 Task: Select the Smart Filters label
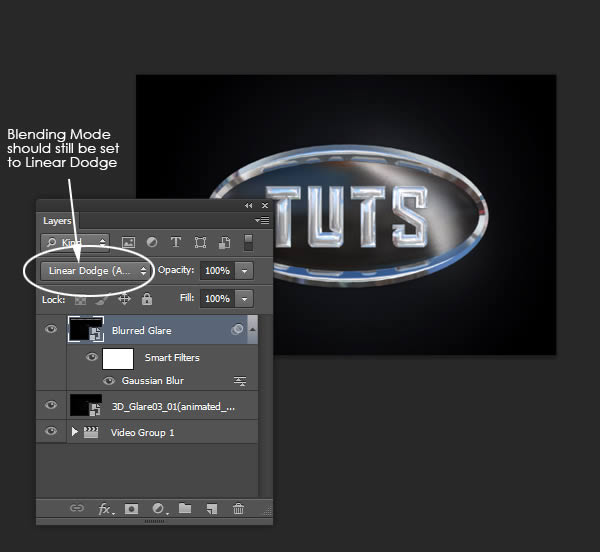172,358
